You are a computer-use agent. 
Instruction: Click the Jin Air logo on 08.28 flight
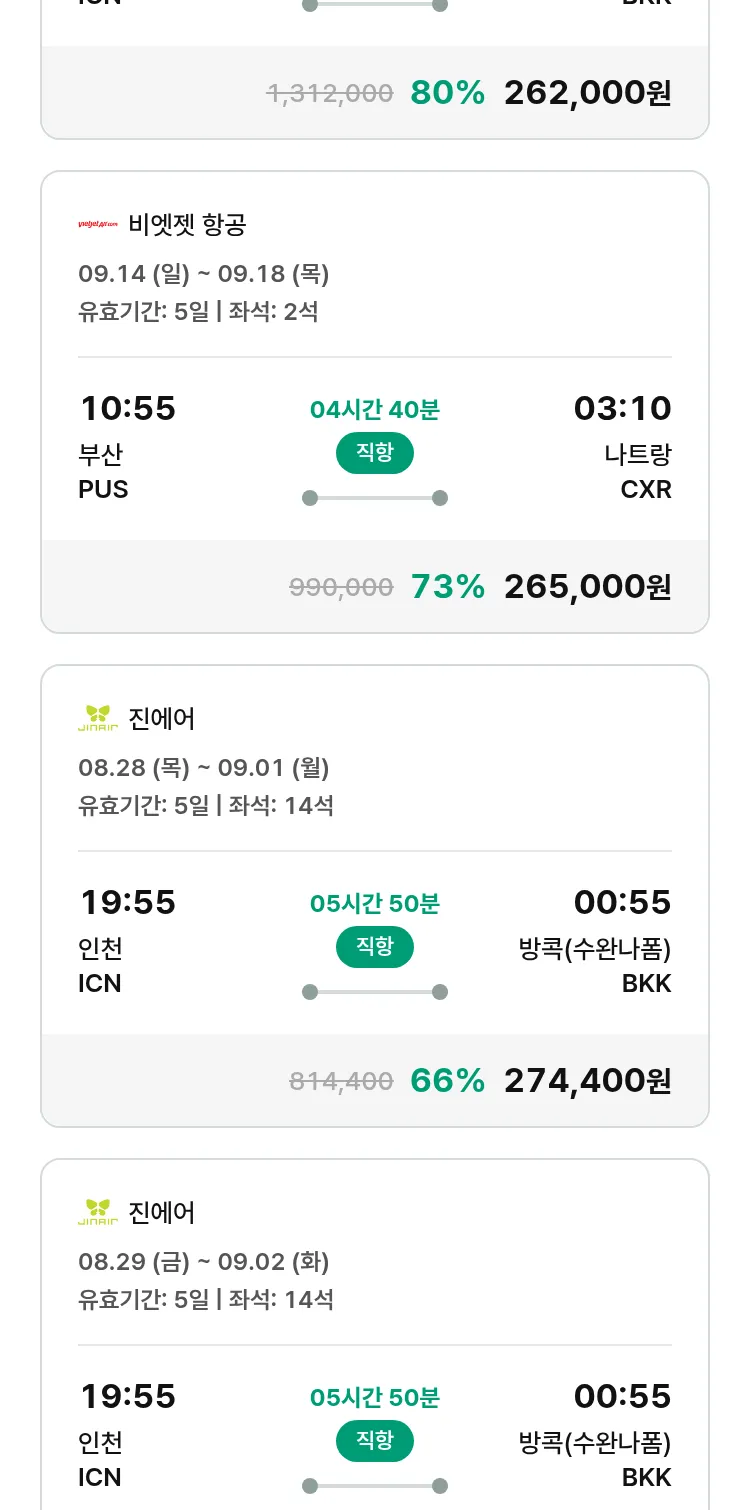(x=98, y=718)
